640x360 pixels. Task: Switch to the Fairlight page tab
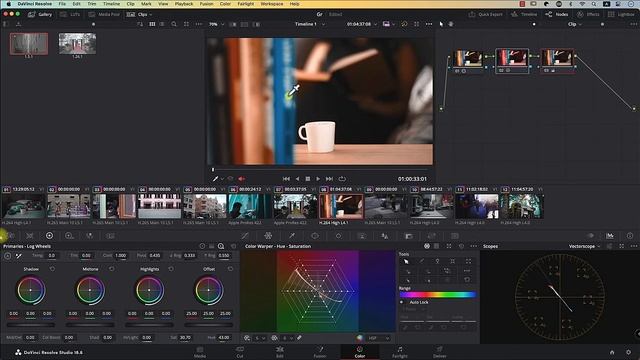pyautogui.click(x=400, y=352)
